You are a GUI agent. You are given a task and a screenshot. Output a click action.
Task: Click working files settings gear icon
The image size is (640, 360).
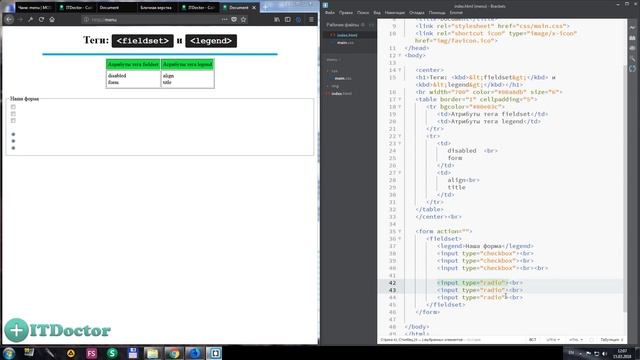[363, 25]
